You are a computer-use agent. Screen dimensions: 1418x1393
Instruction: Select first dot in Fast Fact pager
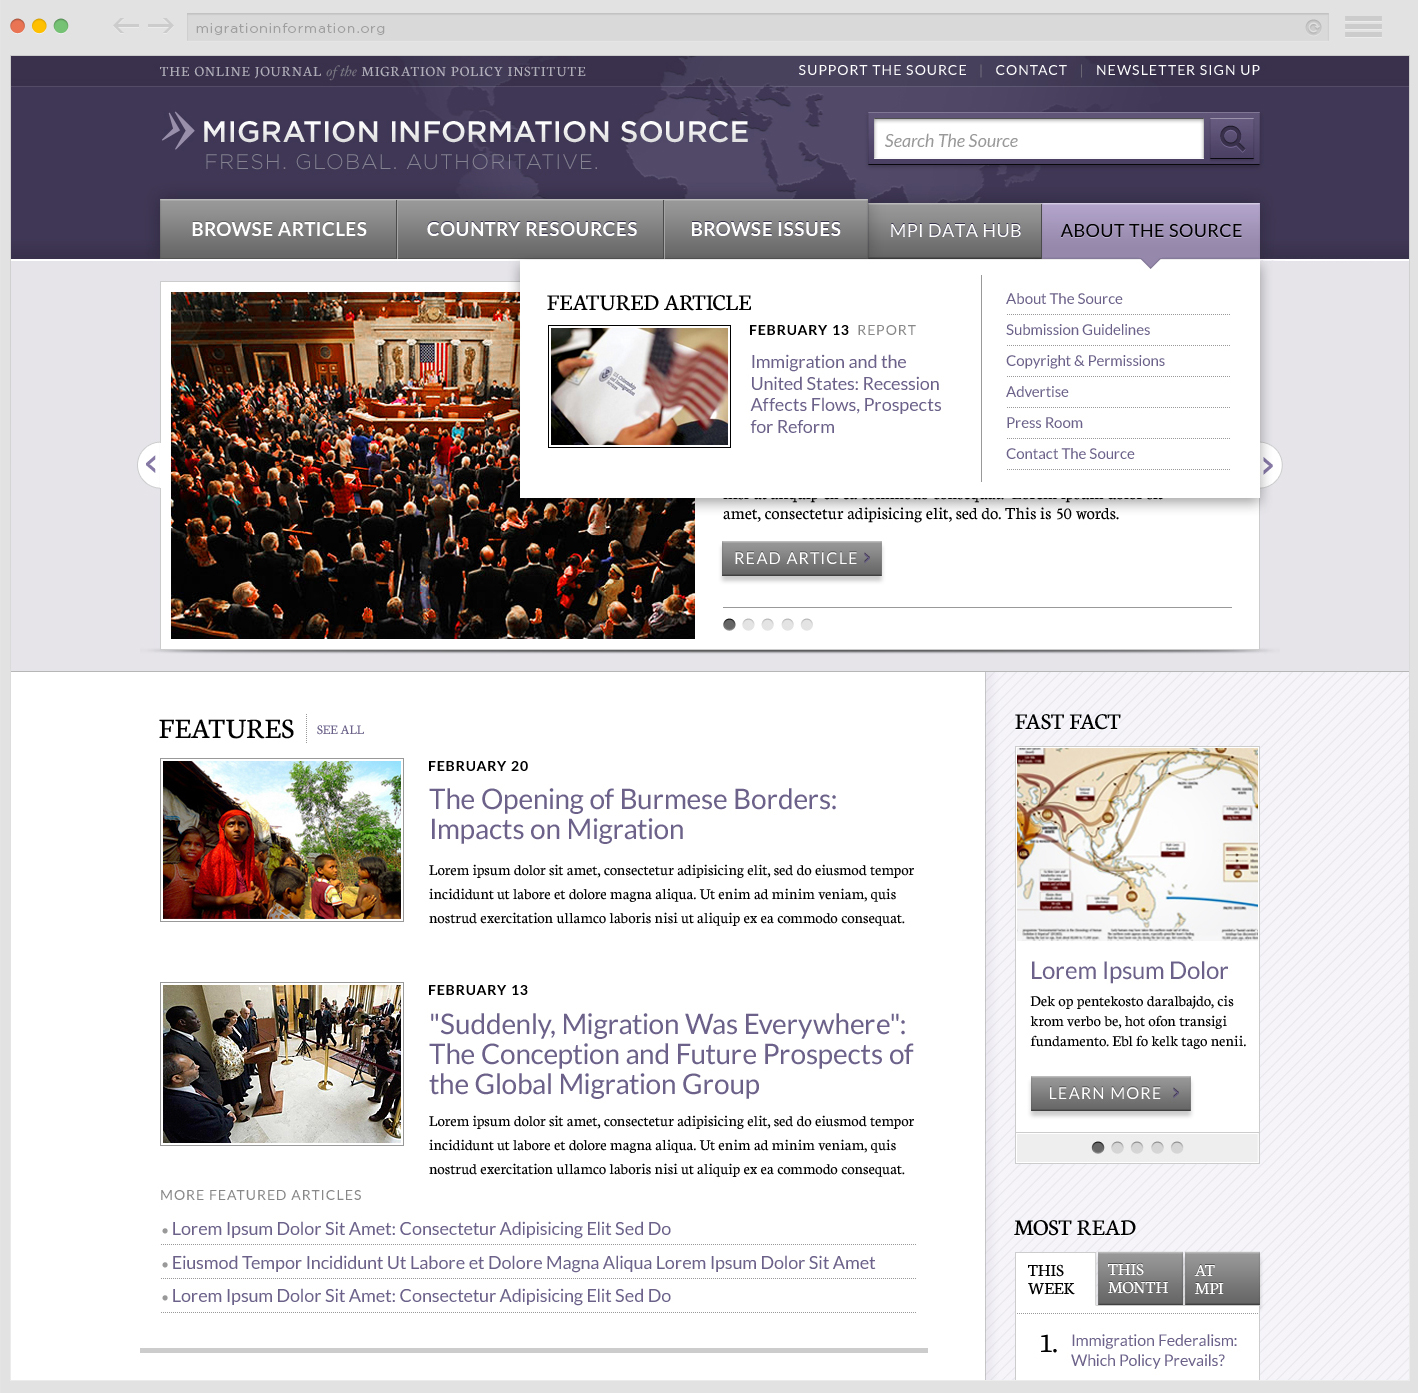click(1098, 1147)
